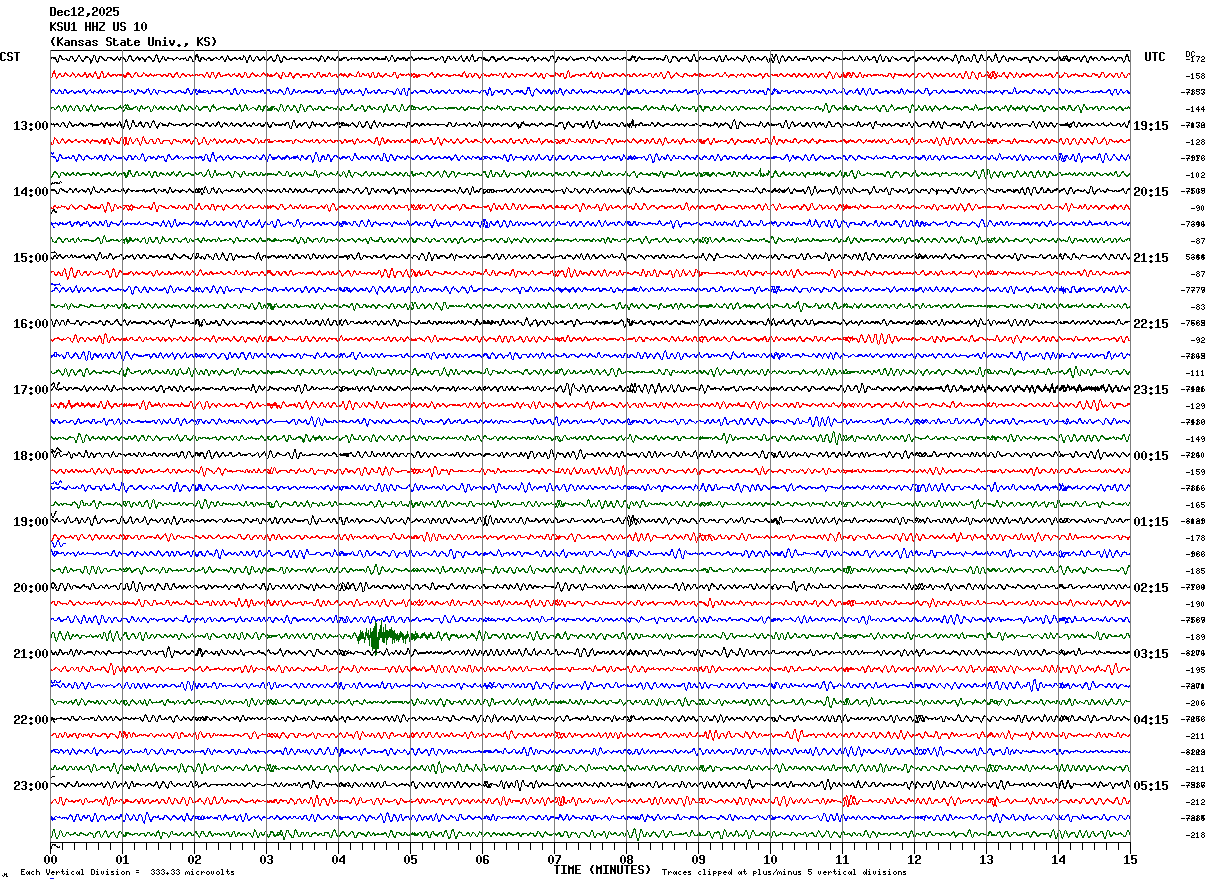Select the 19:00 CST row label
The width and height of the screenshot is (1210, 886).
tap(31, 522)
